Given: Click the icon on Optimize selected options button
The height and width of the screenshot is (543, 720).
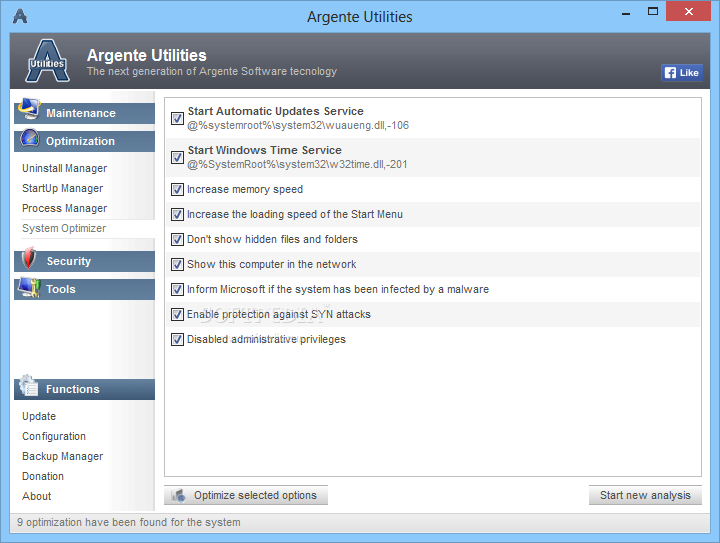Looking at the screenshot, I should tap(178, 495).
